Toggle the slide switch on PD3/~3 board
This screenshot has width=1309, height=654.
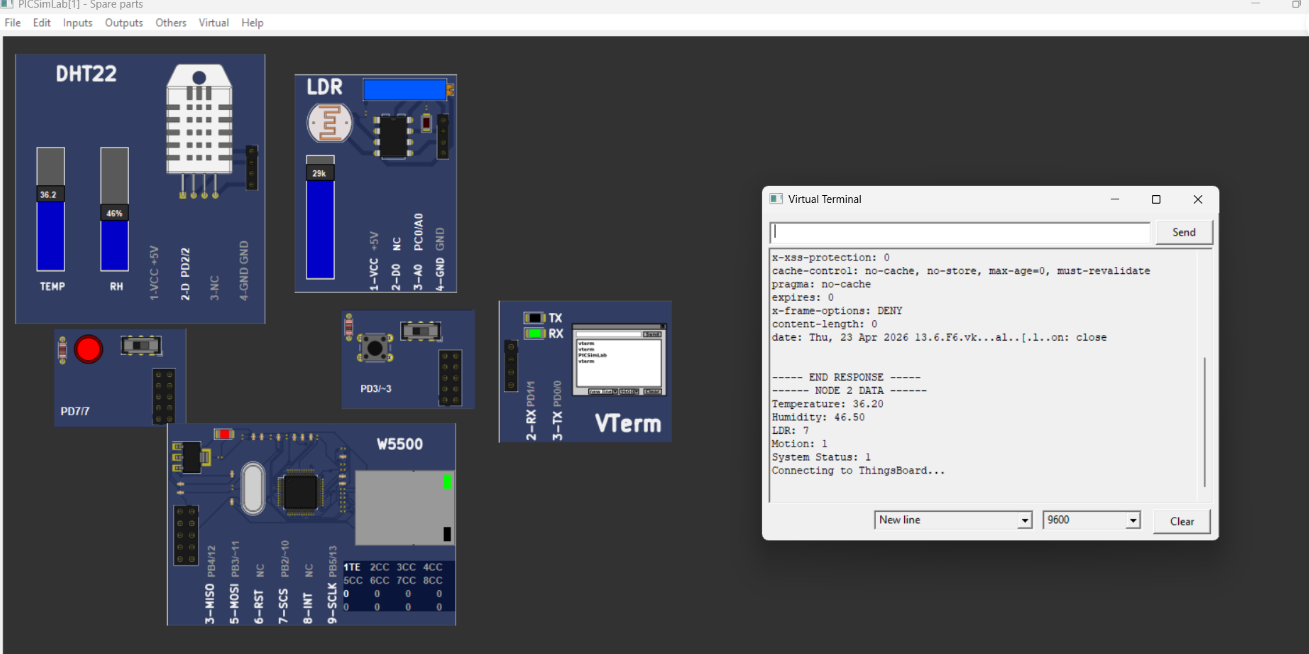(421, 330)
